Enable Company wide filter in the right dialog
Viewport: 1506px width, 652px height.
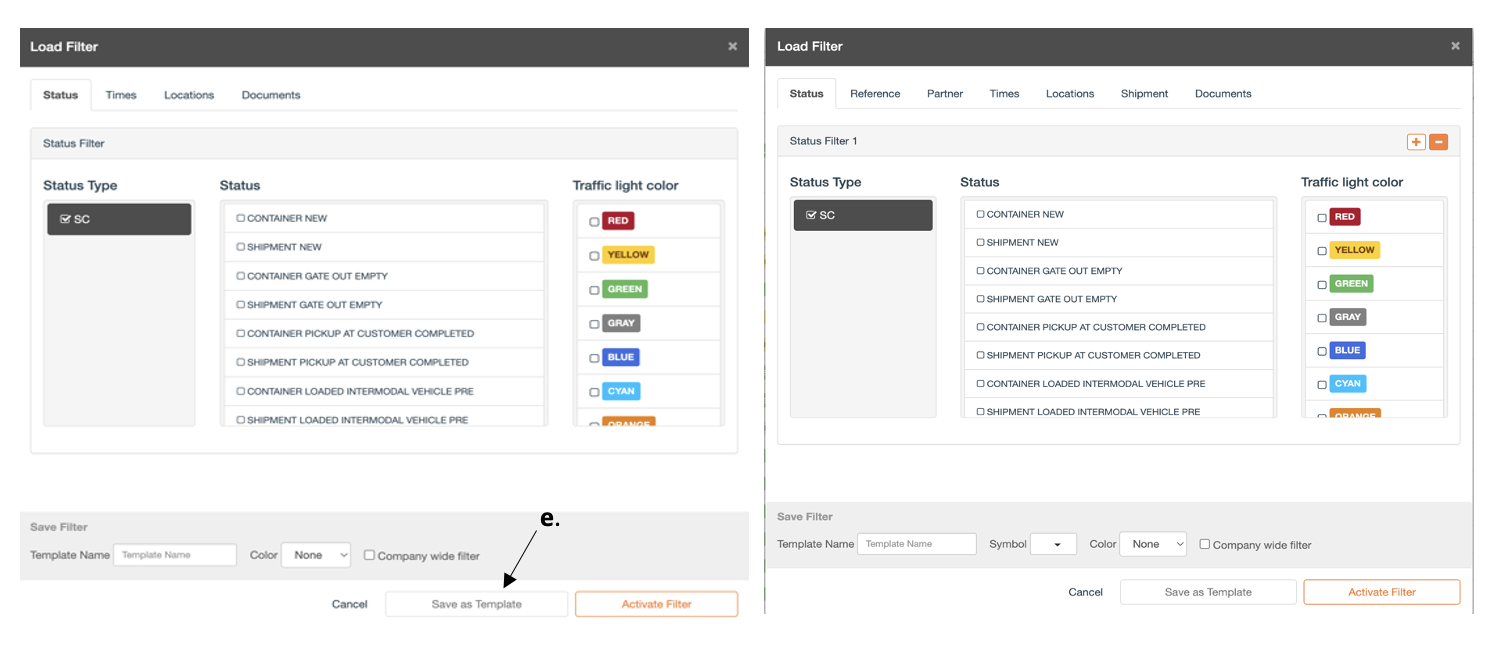point(1205,544)
